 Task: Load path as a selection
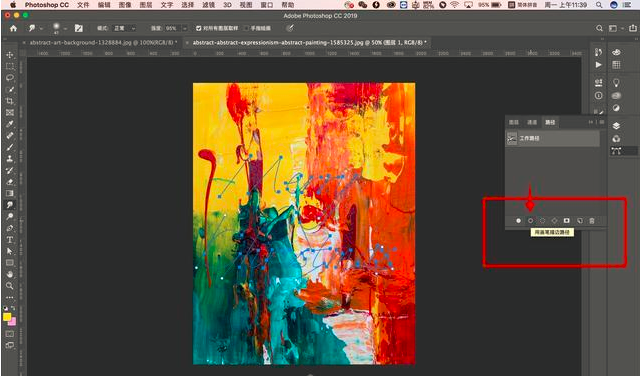coord(542,220)
